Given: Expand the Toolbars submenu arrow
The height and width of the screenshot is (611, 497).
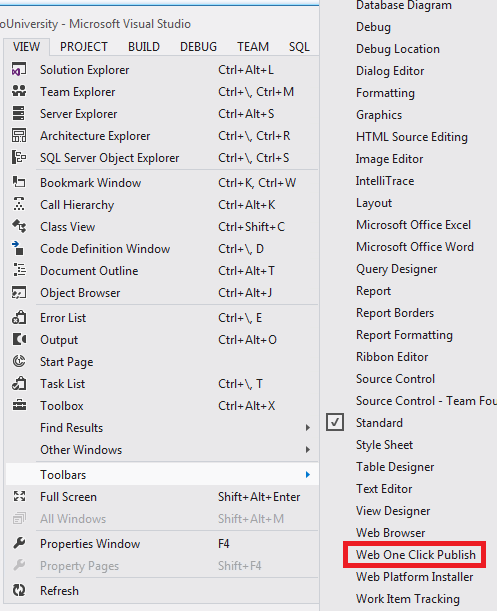Looking at the screenshot, I should point(308,474).
